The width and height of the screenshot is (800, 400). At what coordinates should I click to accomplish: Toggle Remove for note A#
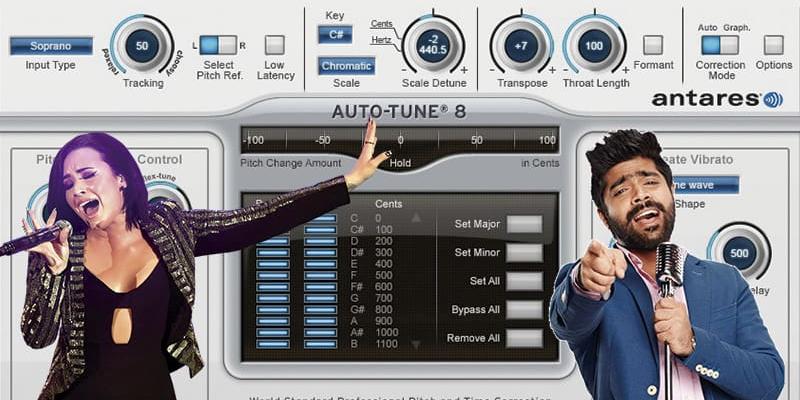coord(320,333)
